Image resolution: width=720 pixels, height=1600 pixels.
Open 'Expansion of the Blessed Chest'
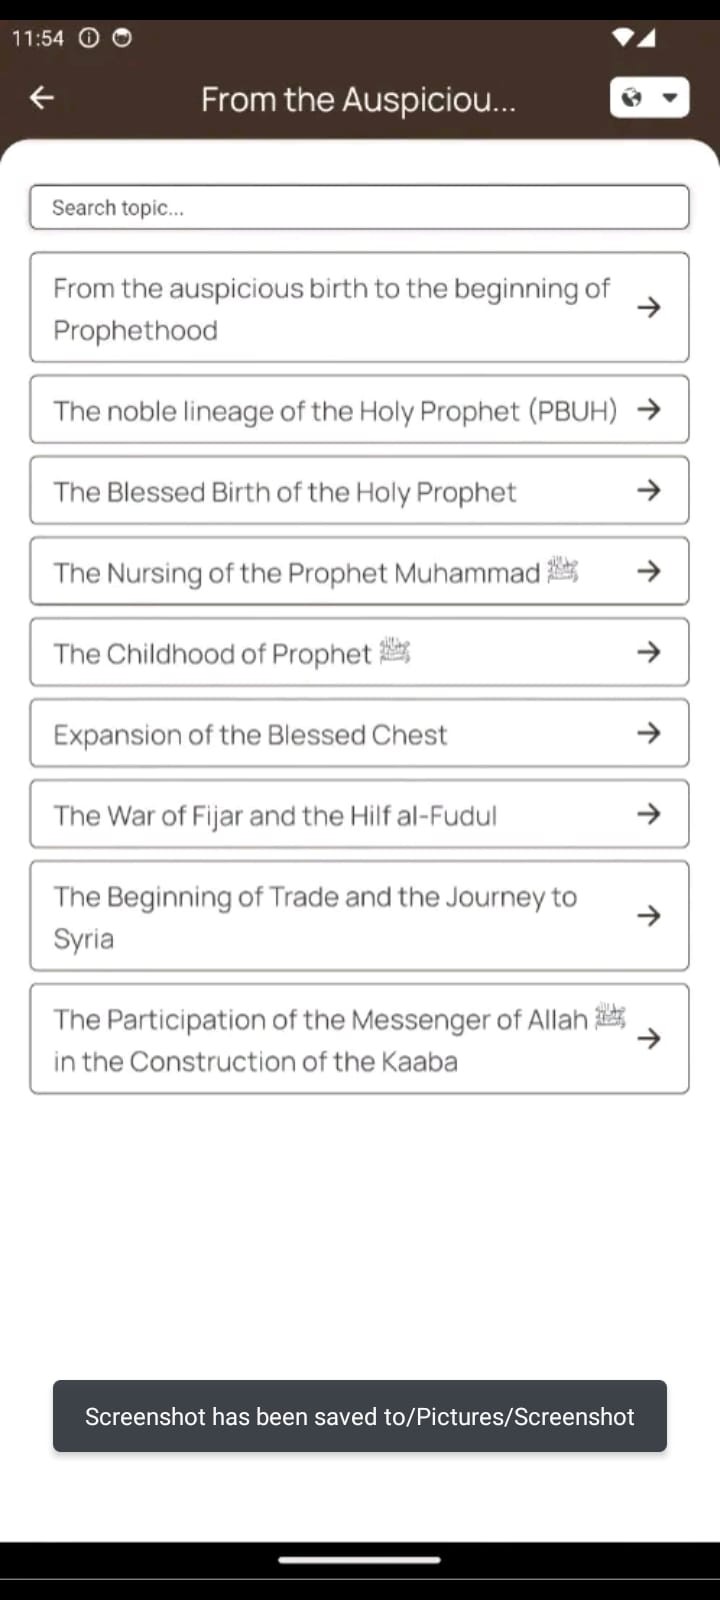(x=250, y=734)
